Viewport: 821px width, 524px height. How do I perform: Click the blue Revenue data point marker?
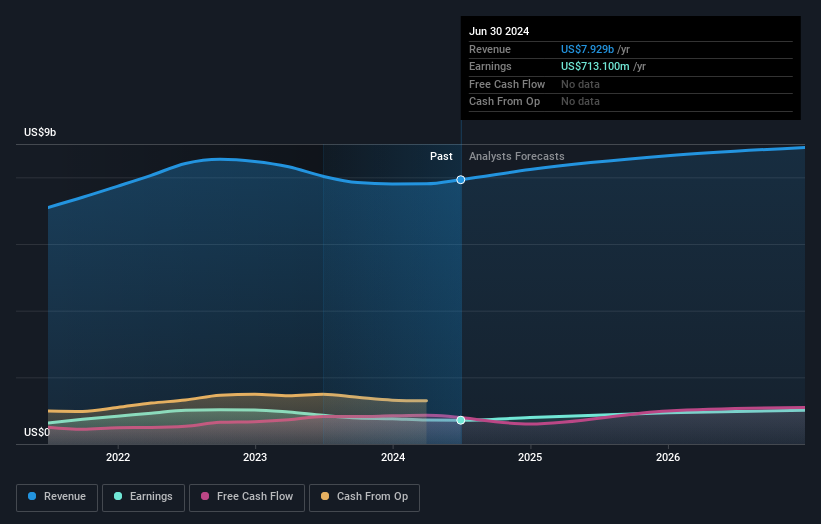pyautogui.click(x=461, y=180)
